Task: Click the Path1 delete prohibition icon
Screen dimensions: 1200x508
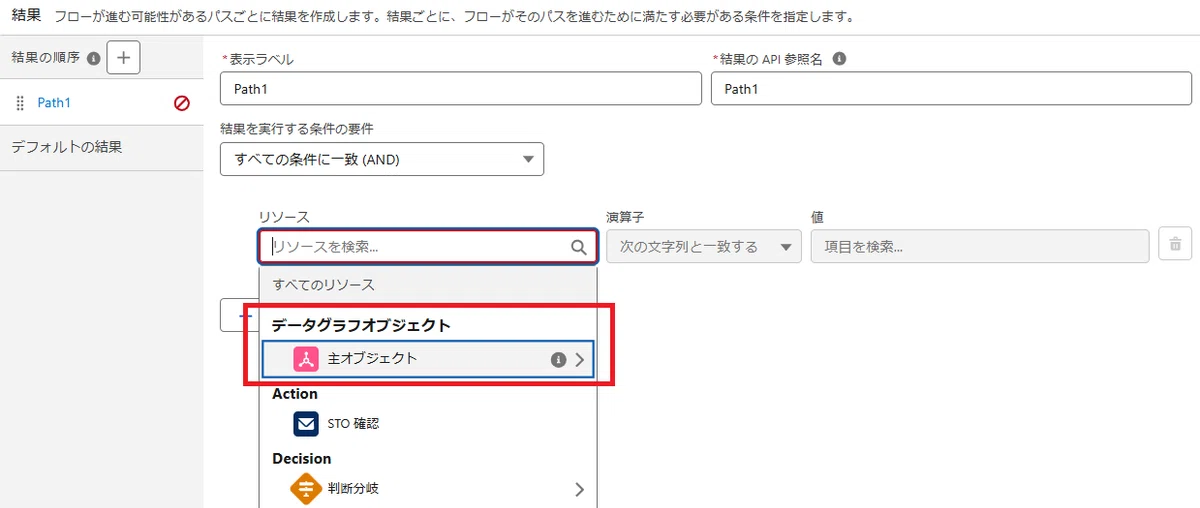Action: [182, 102]
